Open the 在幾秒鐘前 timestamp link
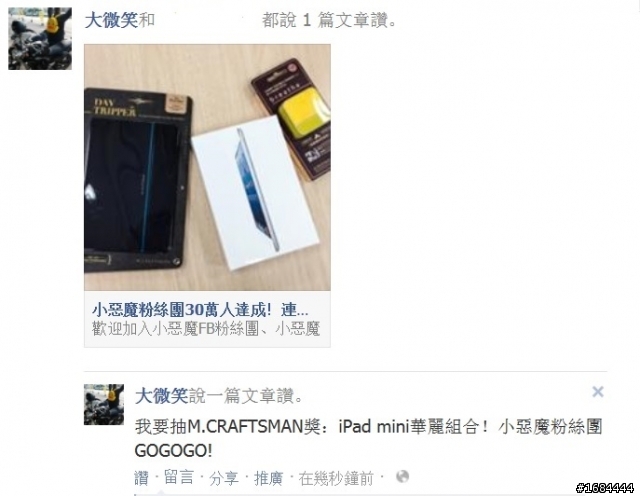Viewport: 640px width, 496px height. [336, 478]
